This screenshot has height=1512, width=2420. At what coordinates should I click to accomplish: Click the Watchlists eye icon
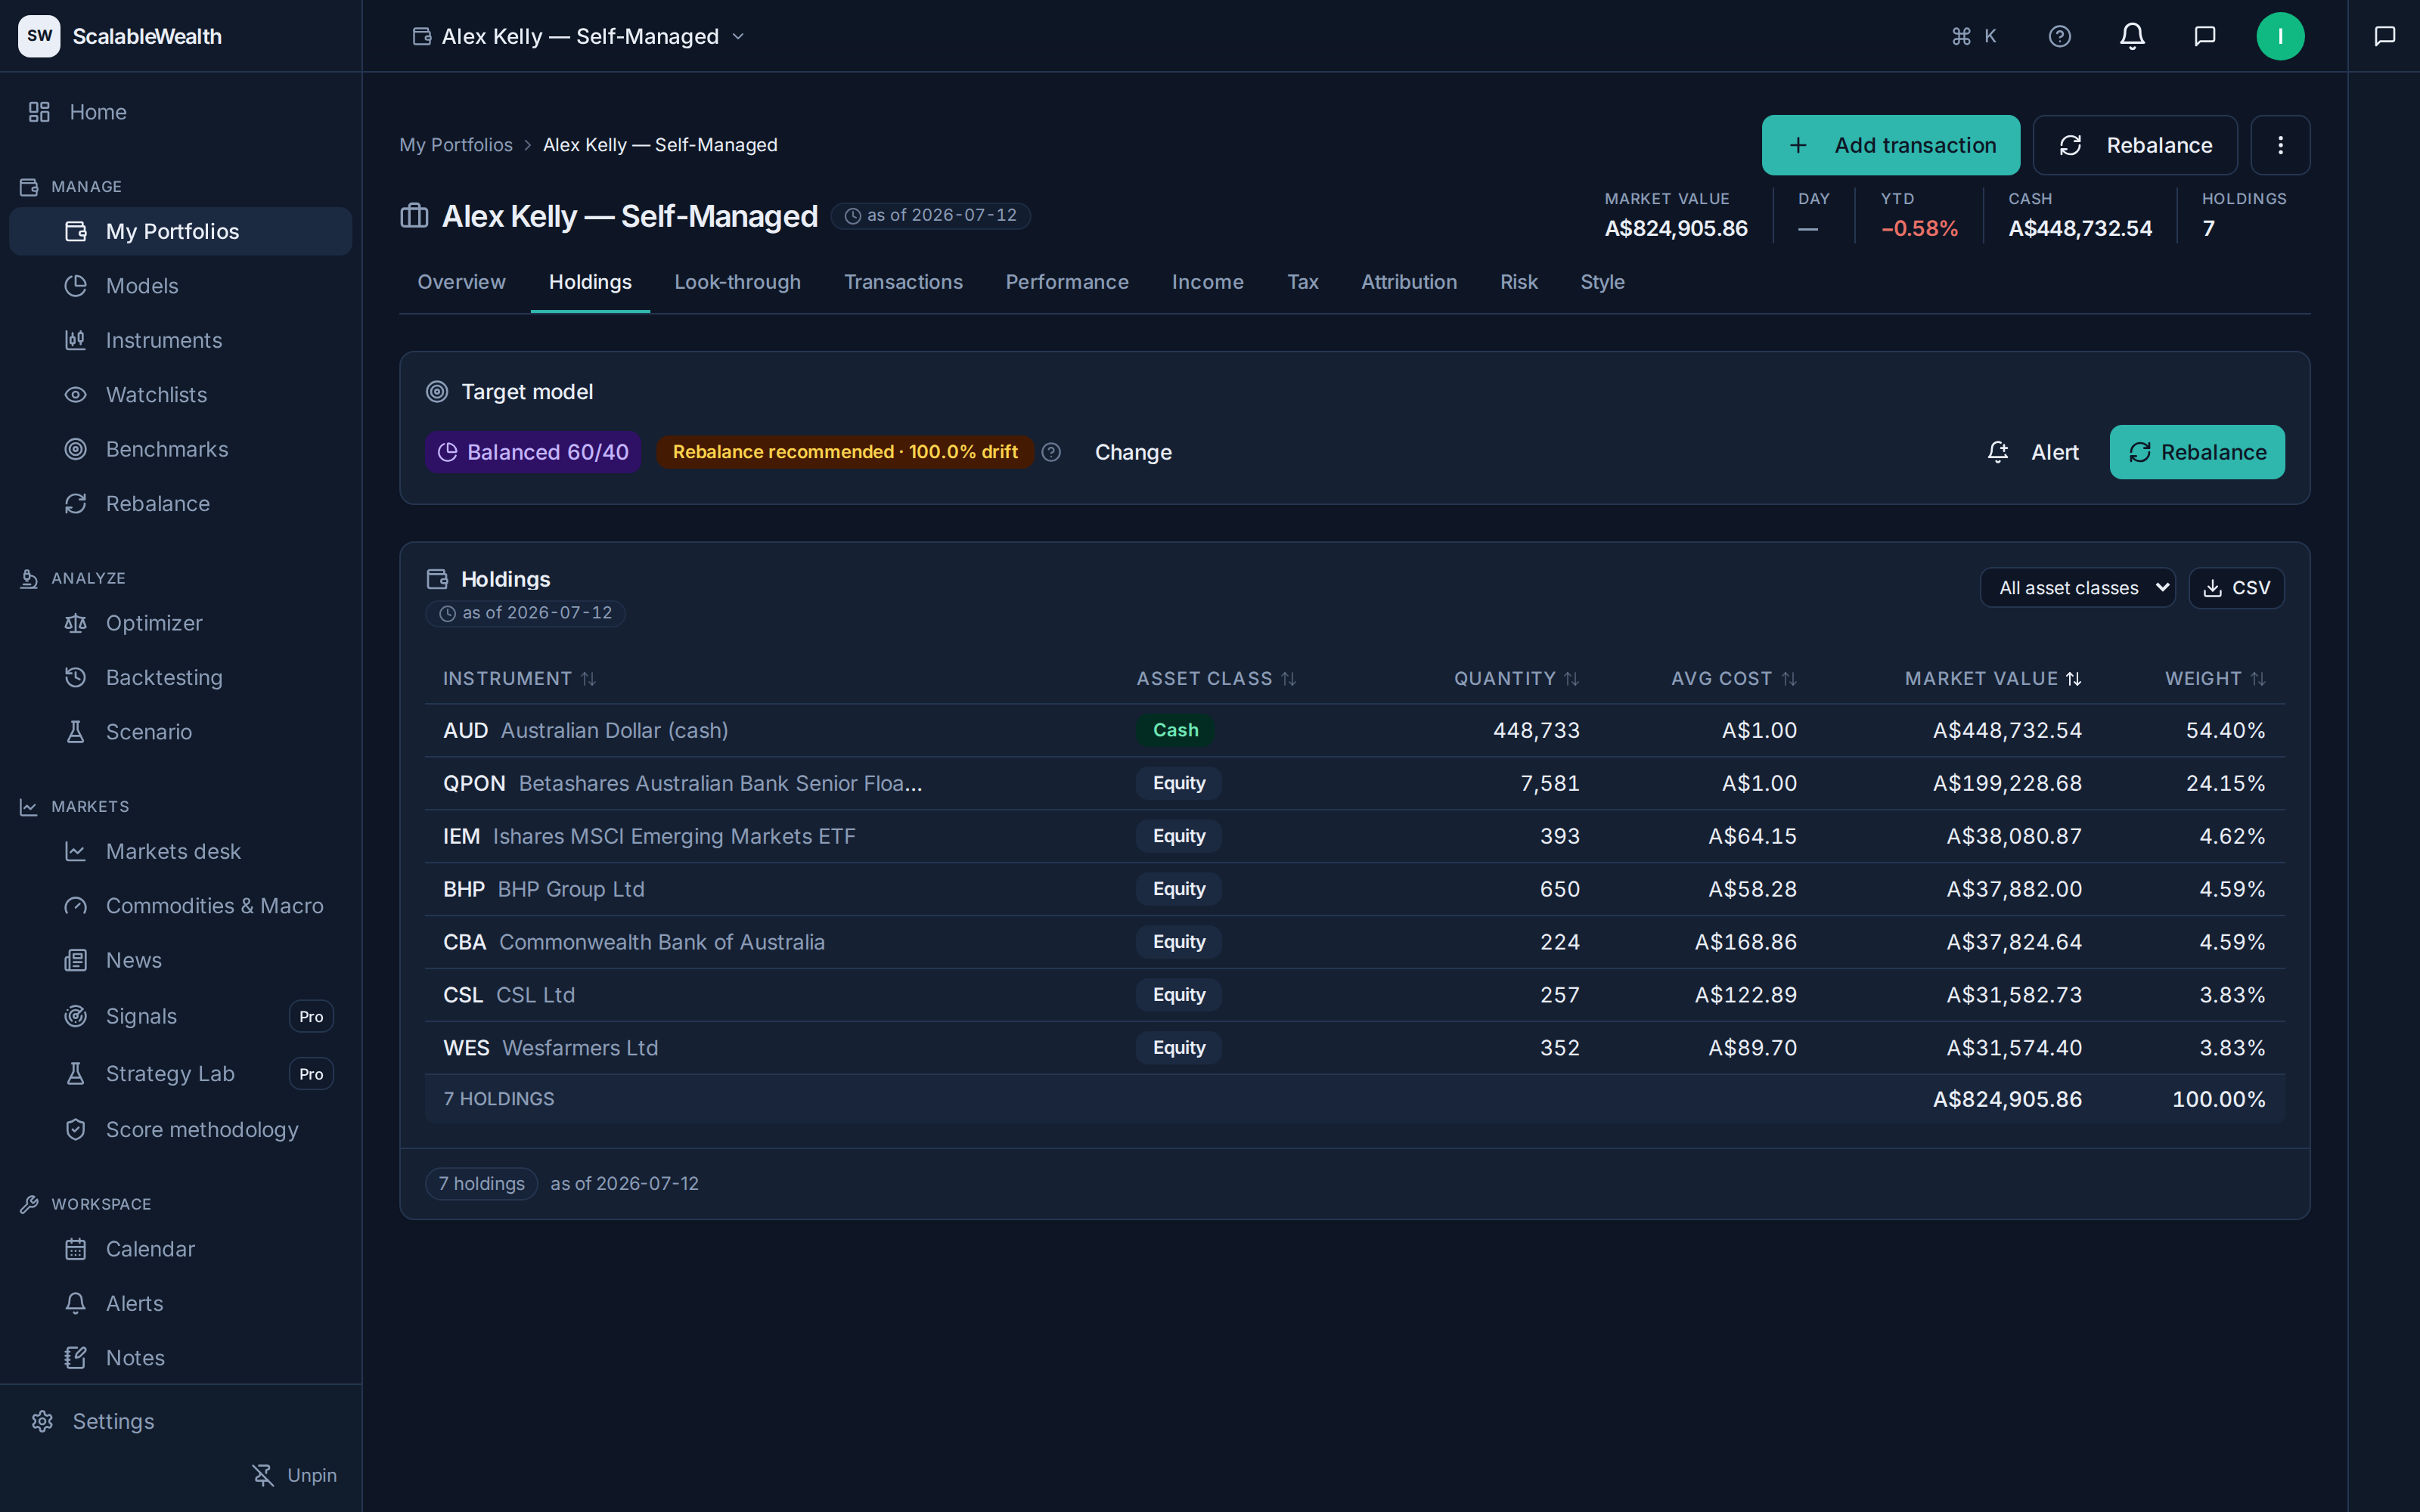[x=76, y=395]
